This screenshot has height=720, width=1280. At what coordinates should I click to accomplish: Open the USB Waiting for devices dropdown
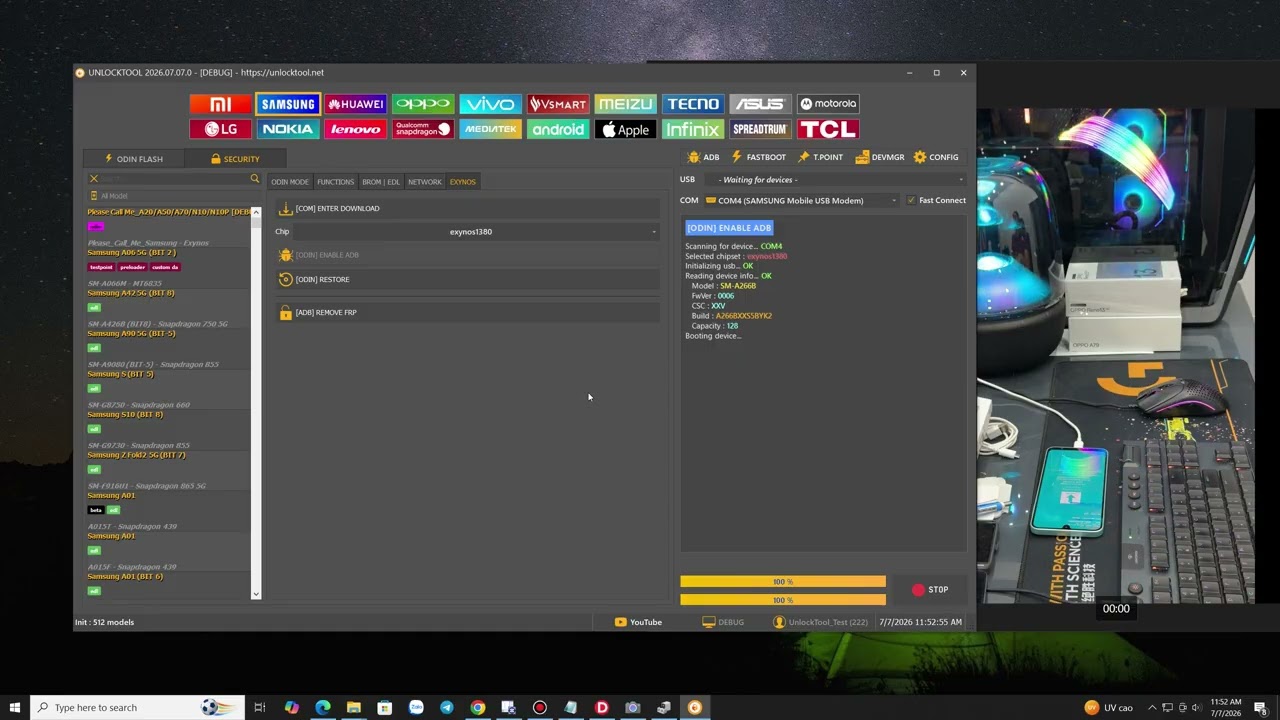pos(835,180)
